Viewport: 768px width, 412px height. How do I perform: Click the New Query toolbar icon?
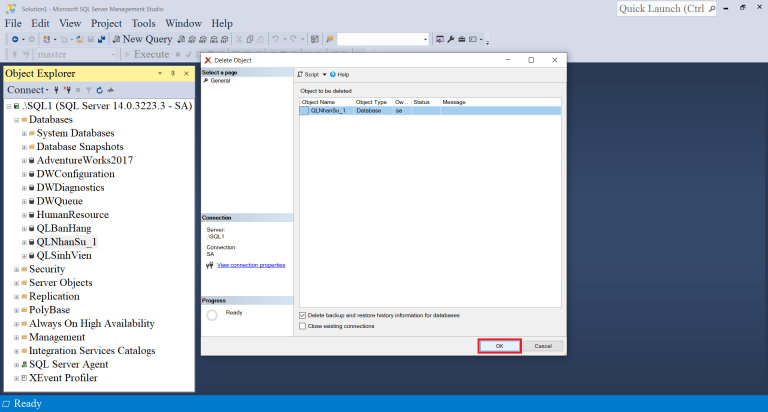click(144, 39)
